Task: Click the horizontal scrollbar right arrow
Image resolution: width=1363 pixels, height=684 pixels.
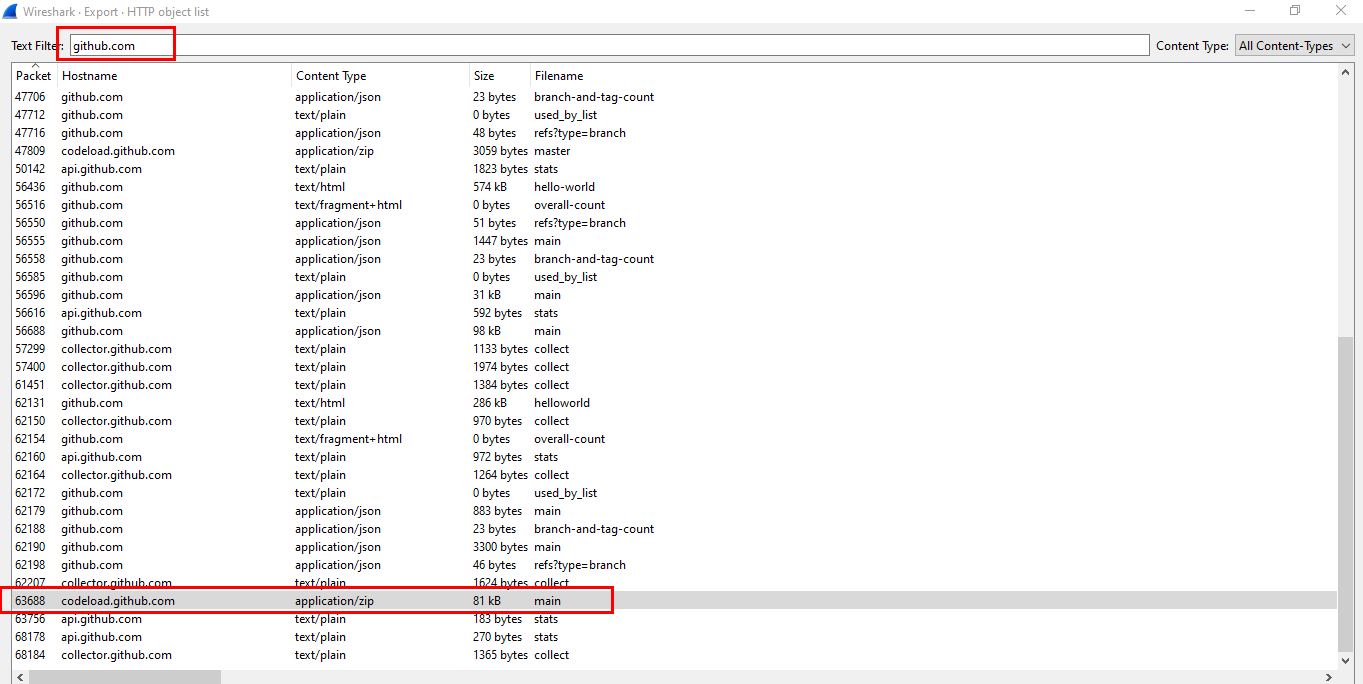Action: [x=1331, y=677]
